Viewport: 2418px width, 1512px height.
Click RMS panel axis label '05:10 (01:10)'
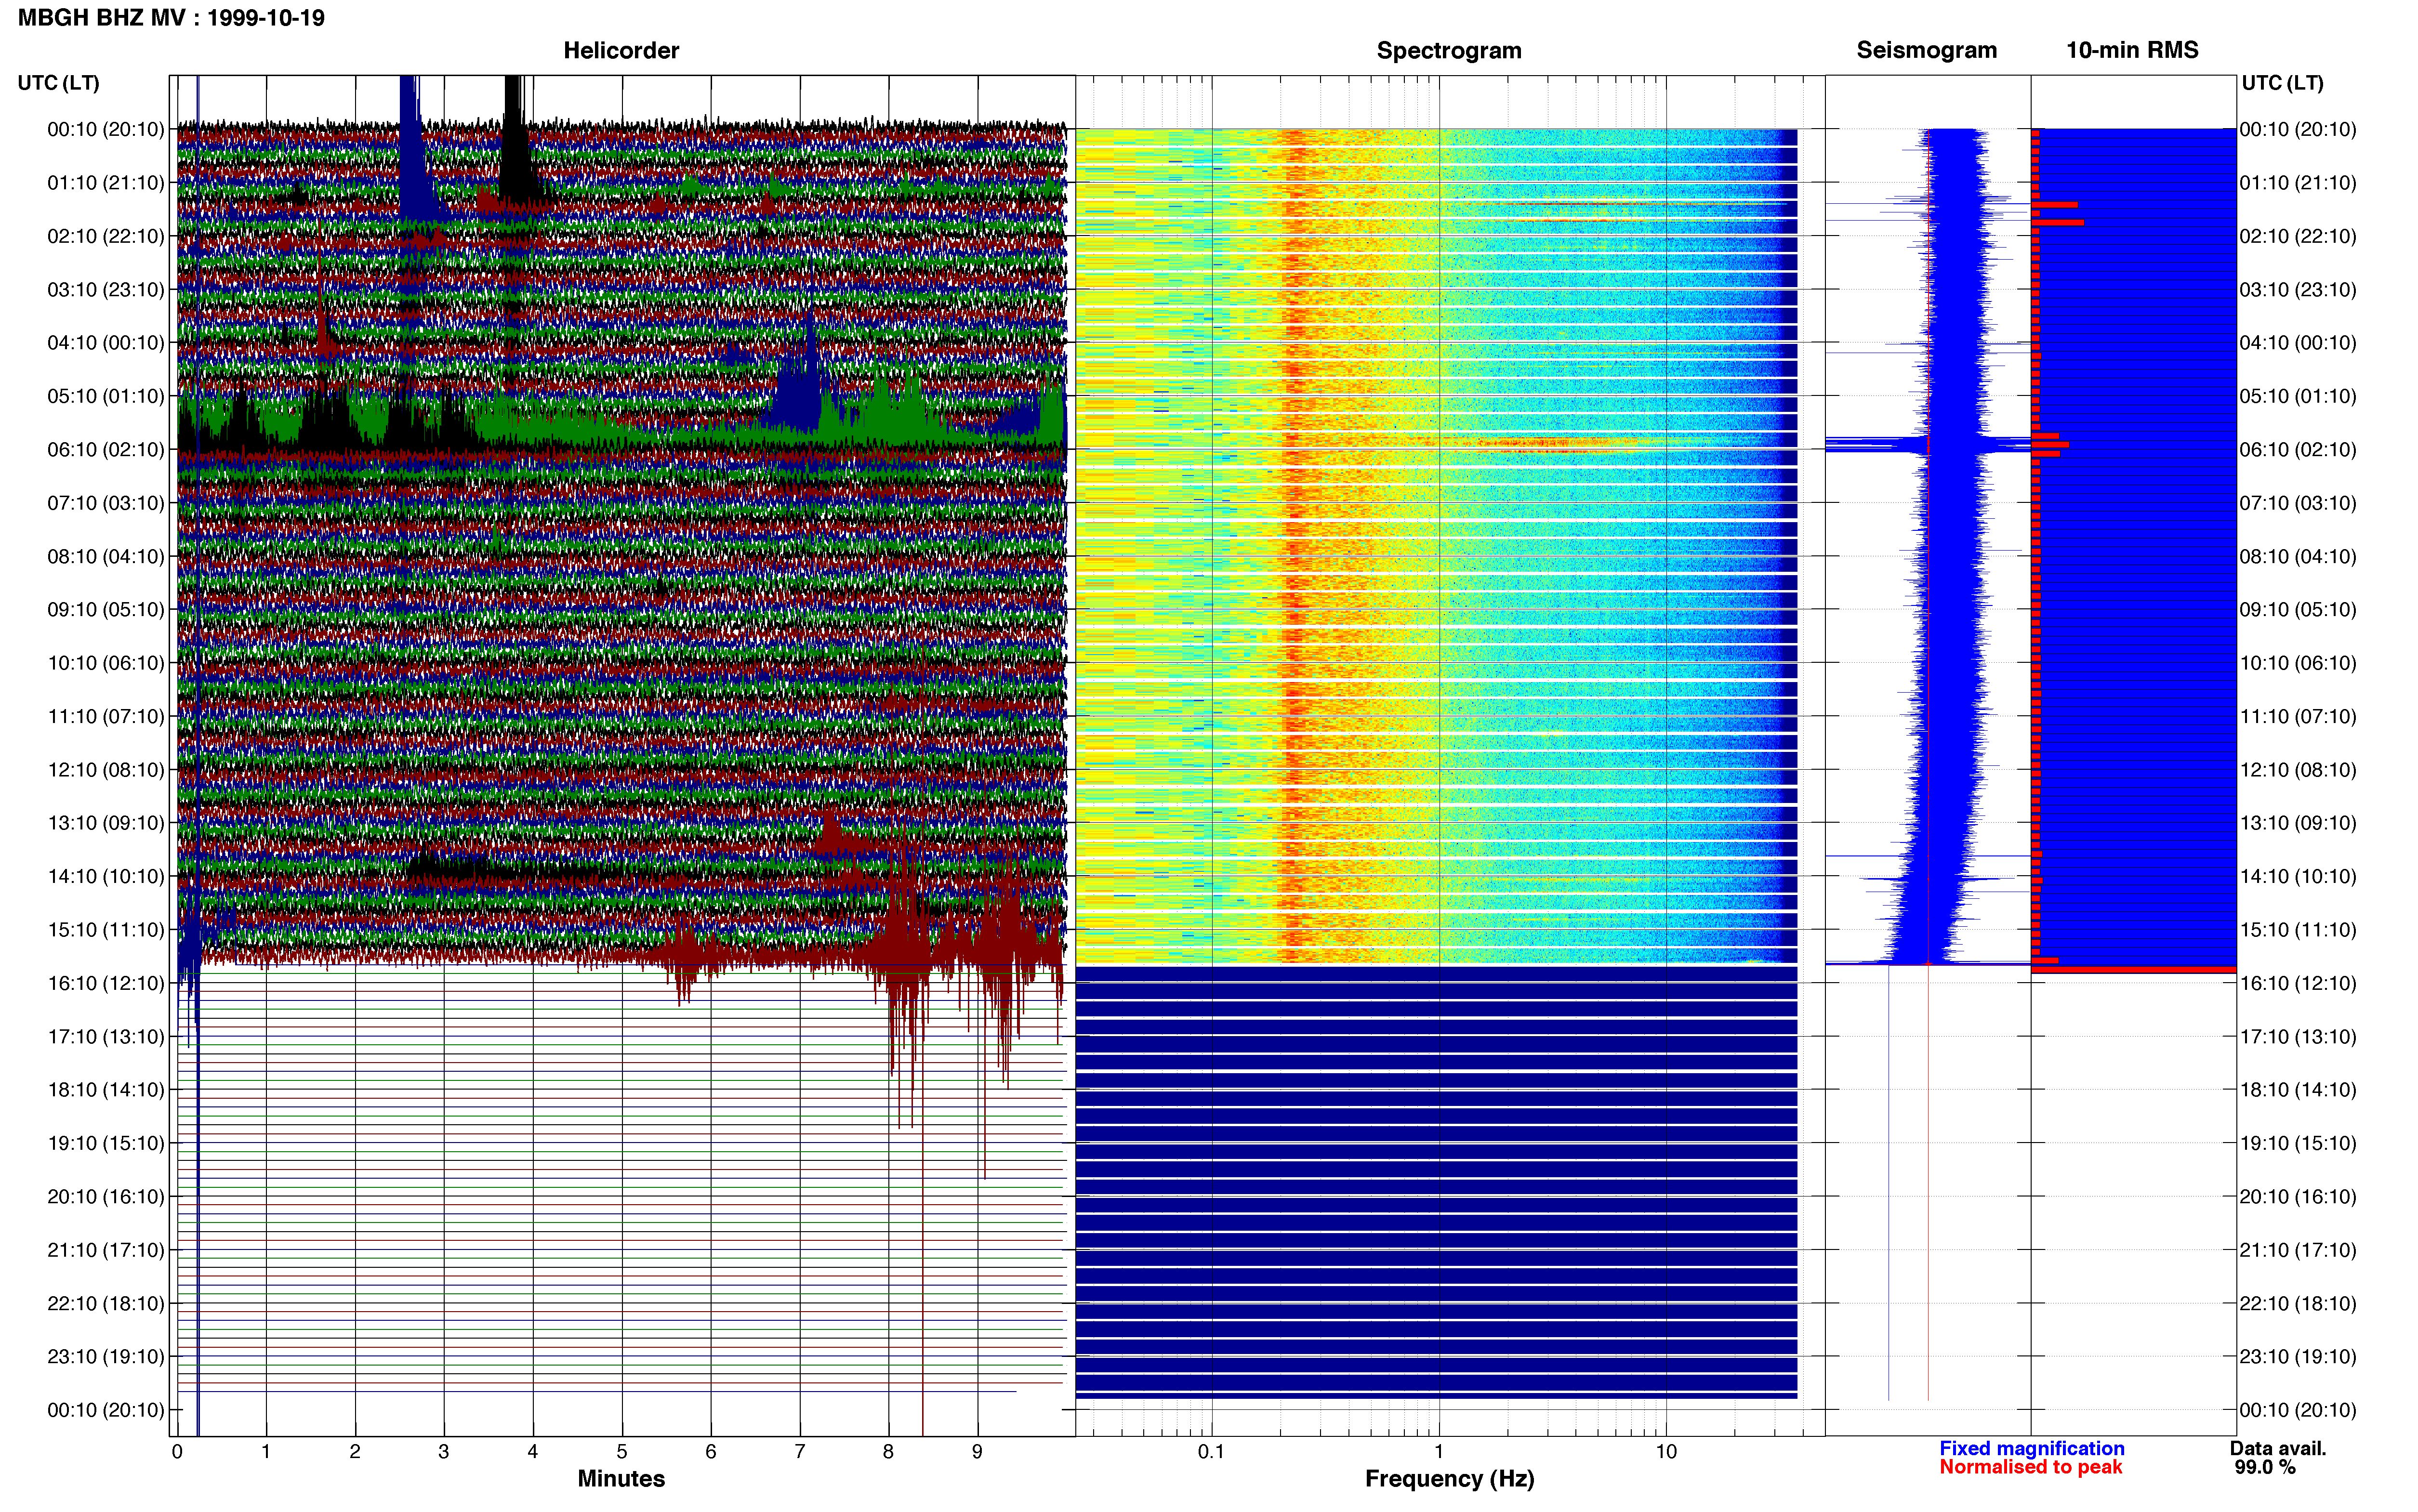[2298, 396]
